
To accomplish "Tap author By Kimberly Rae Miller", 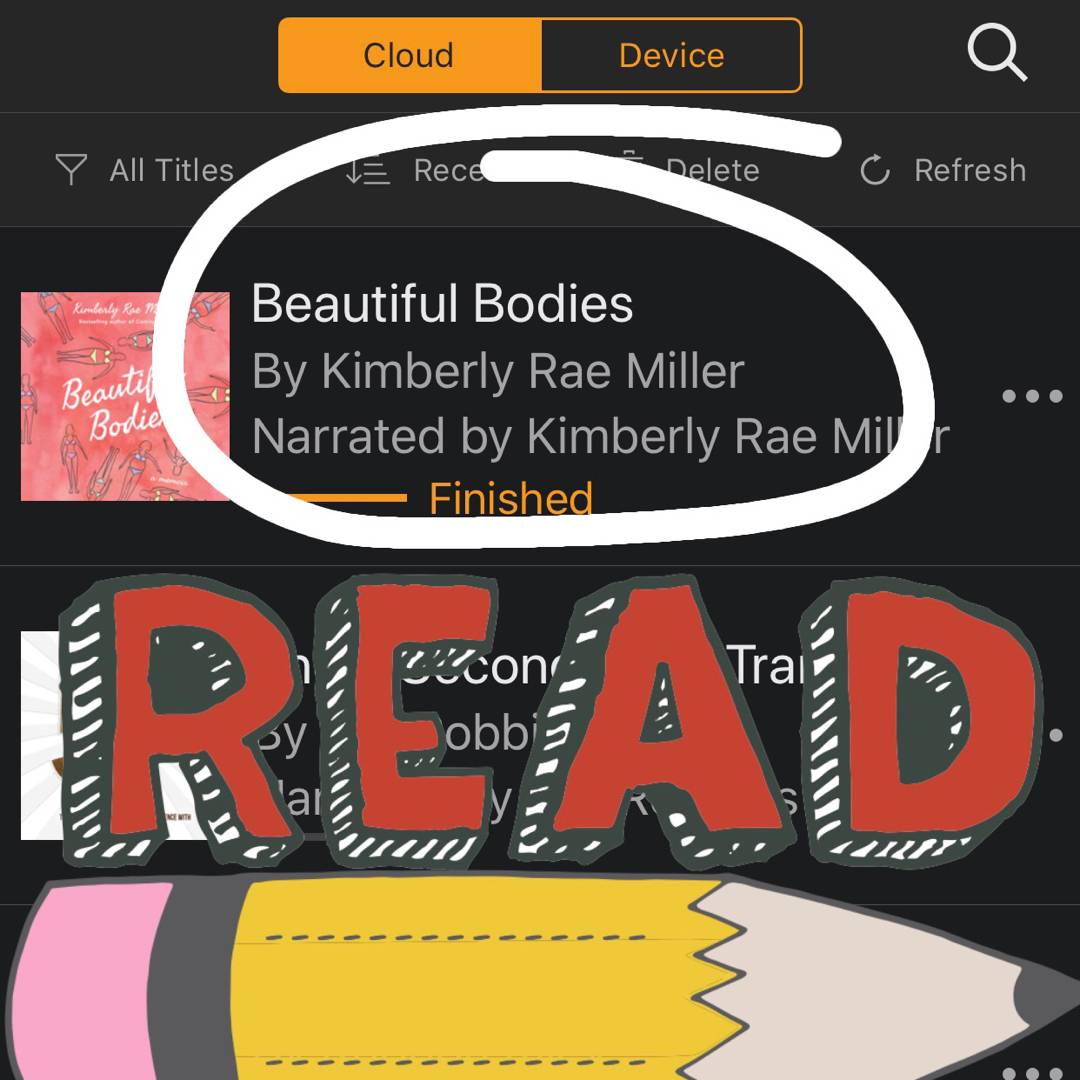I will click(x=498, y=371).
